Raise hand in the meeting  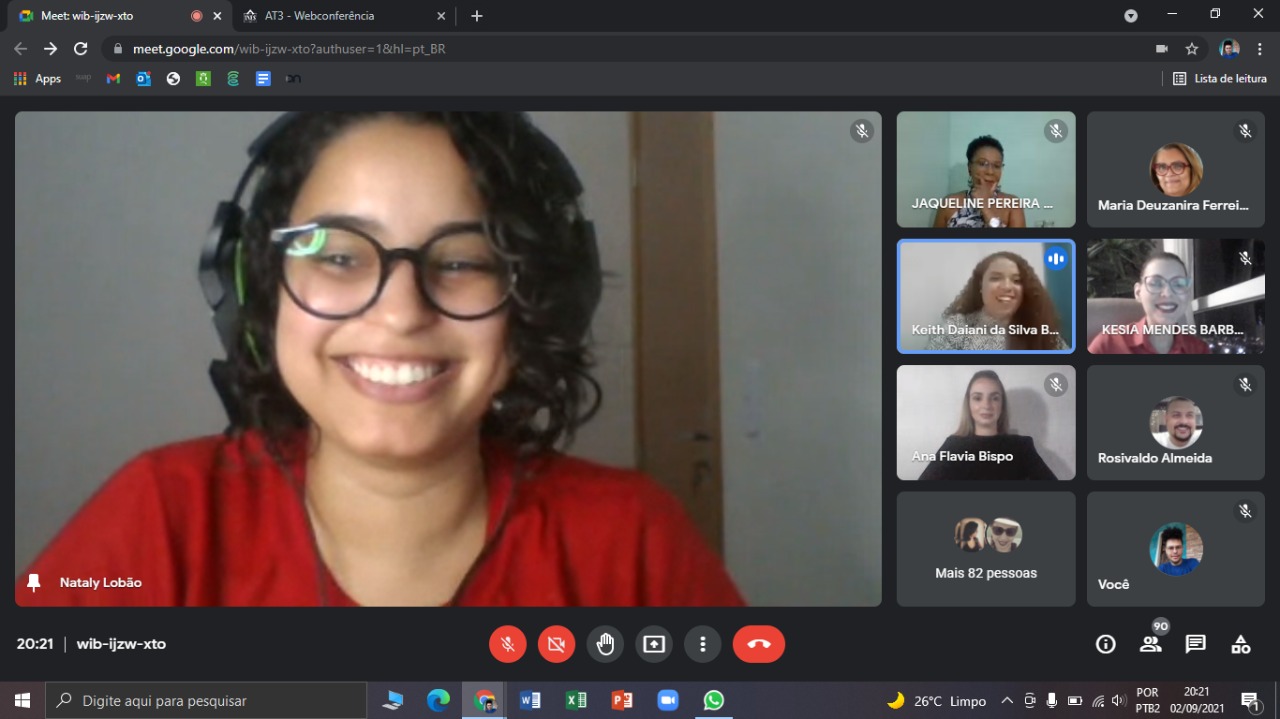[605, 644]
